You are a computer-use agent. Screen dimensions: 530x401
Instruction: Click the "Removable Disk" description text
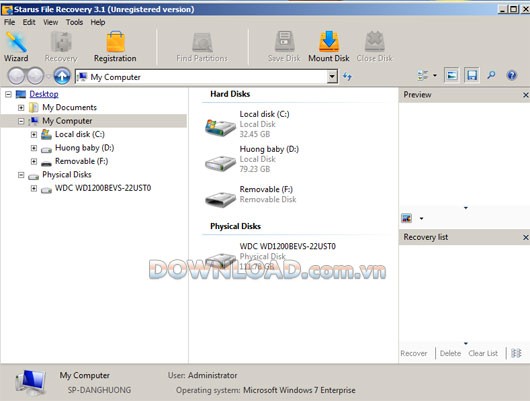pyautogui.click(x=268, y=199)
